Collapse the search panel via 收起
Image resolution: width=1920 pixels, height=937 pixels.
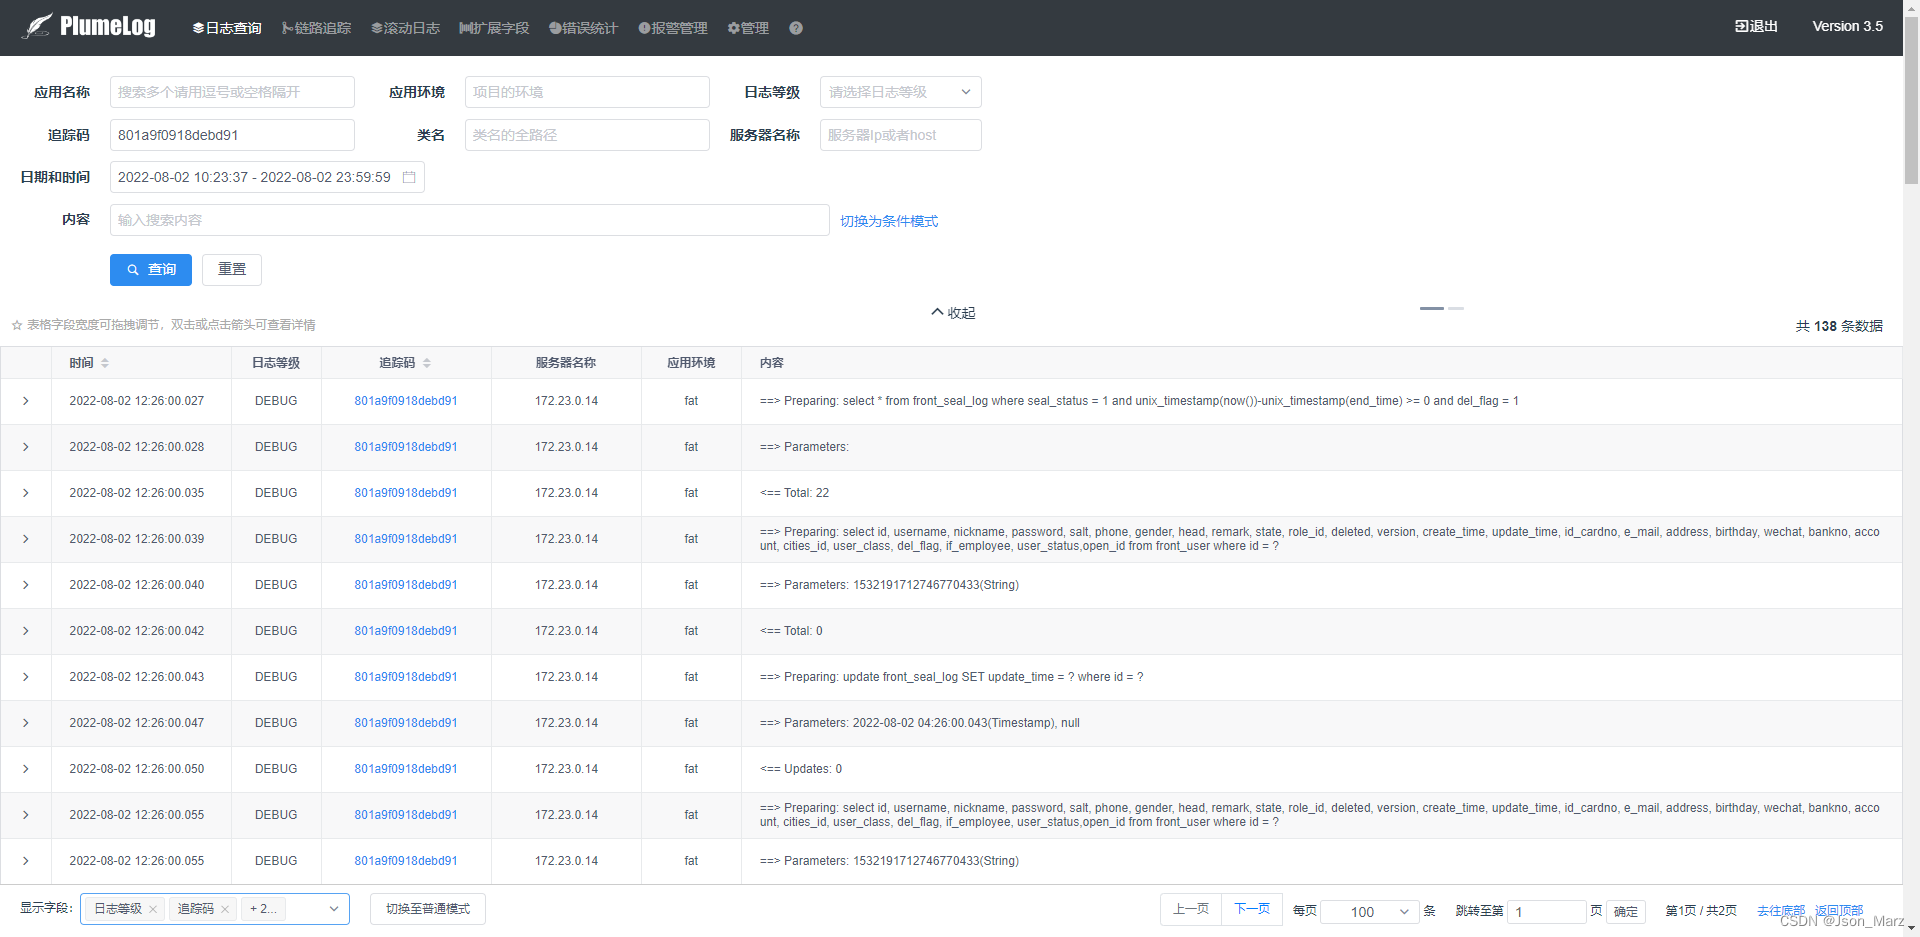coord(952,313)
